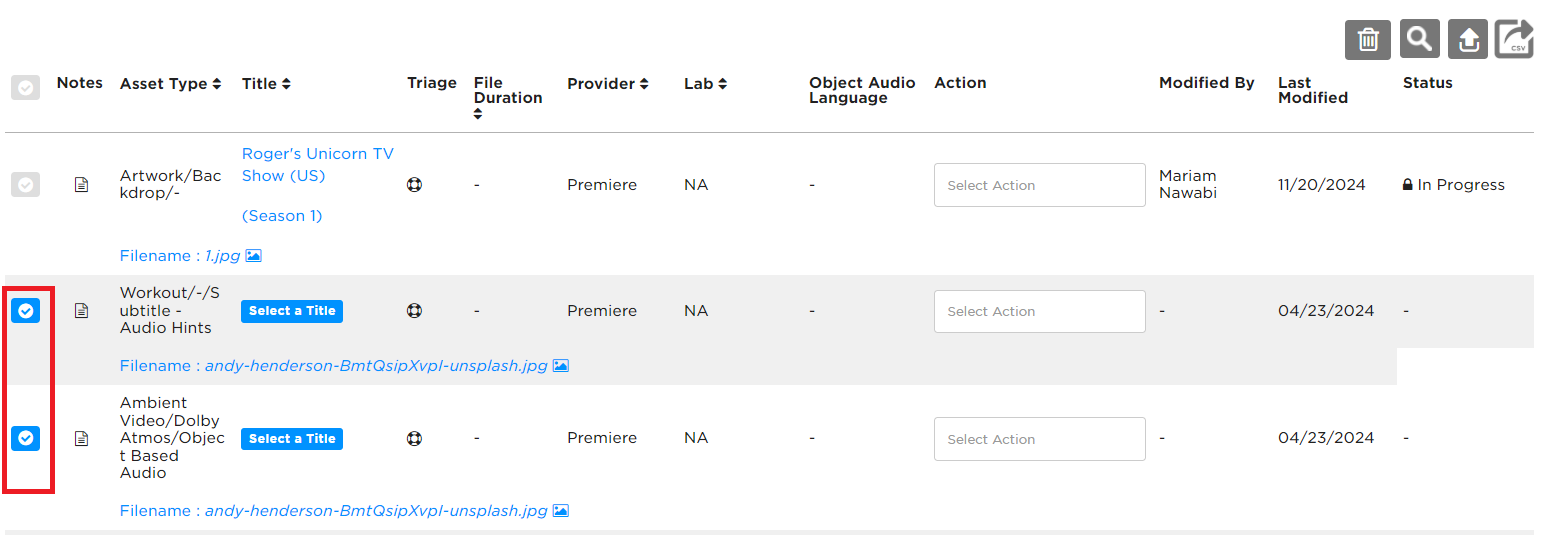Viewport: 1544px width, 535px height.
Task: Open Roger's Unicorn TV Show (US) link
Action: point(318,165)
